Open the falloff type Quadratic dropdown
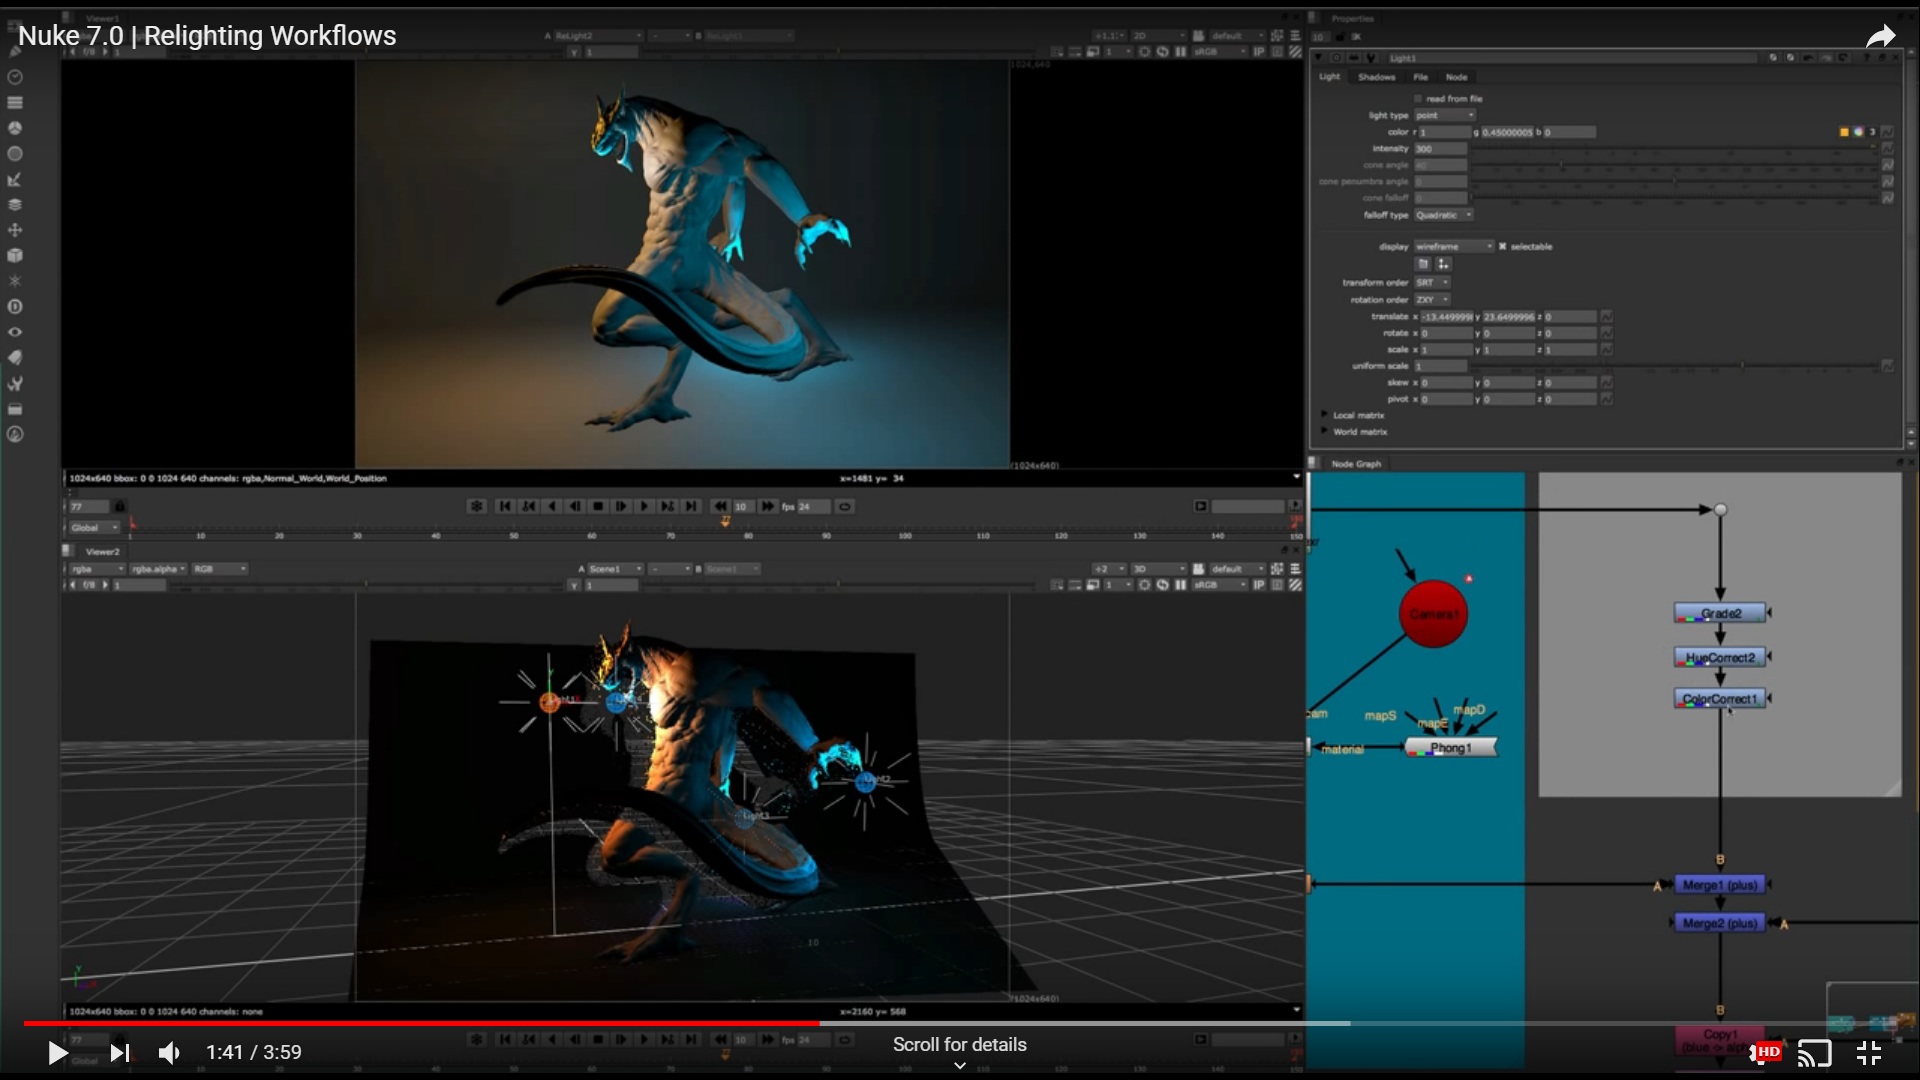This screenshot has height=1080, width=1920. point(1444,215)
